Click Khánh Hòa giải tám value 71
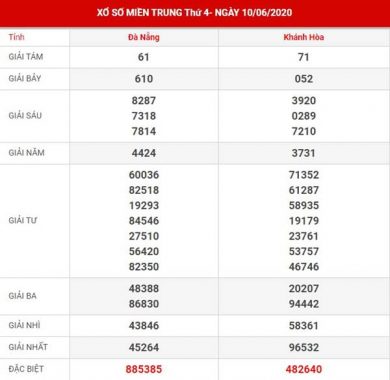Screen dimensions: 390x380 point(304,57)
